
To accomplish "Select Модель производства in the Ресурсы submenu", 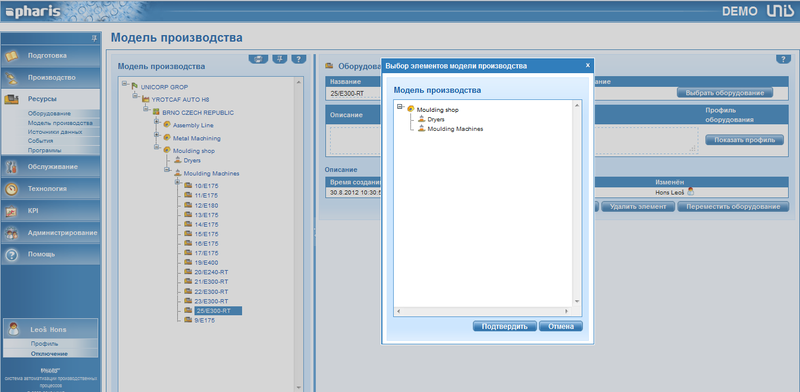I will (60, 123).
